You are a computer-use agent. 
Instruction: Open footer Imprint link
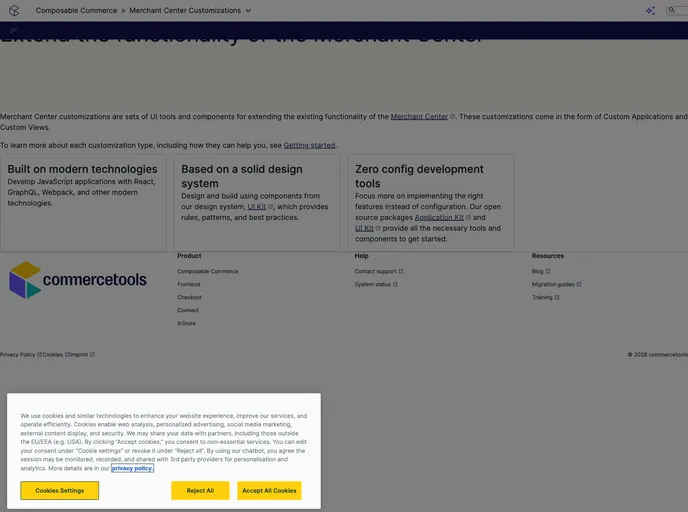click(82, 354)
